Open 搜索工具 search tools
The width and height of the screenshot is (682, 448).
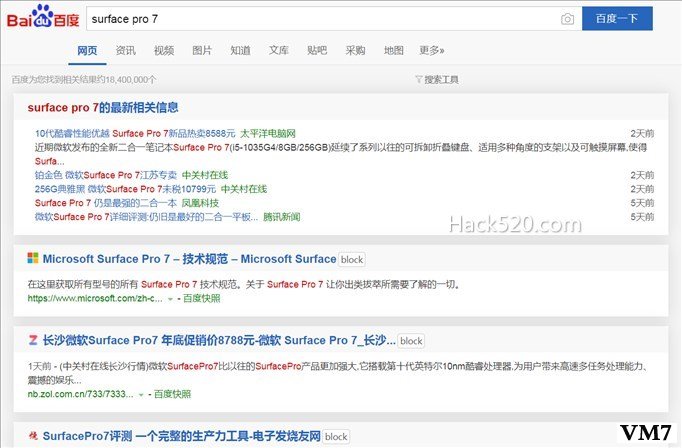(441, 80)
